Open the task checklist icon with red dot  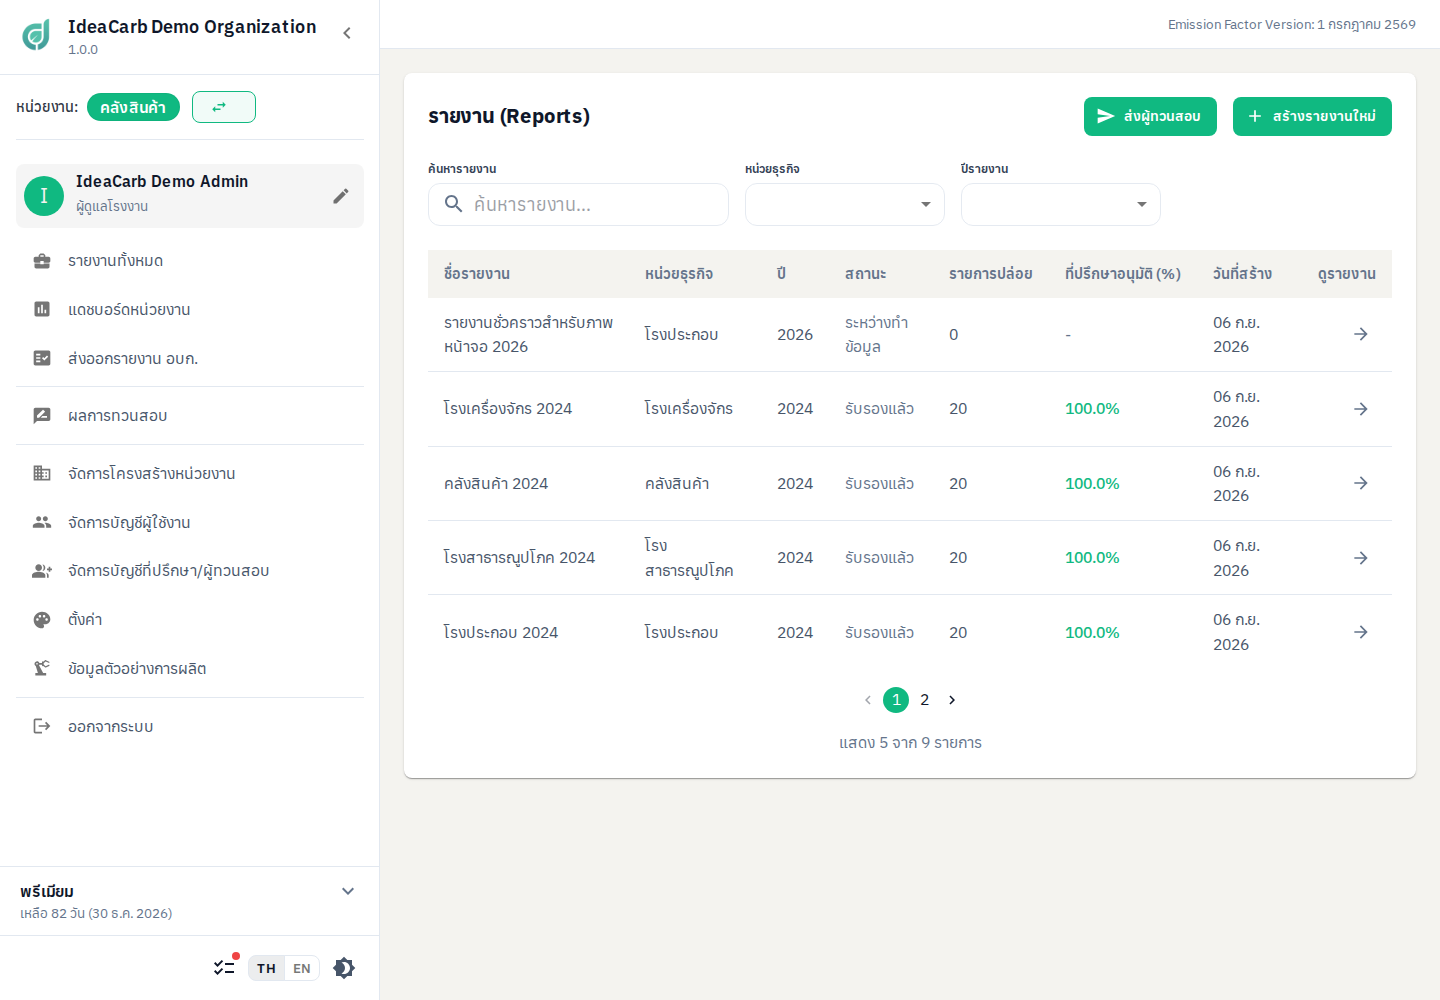225,967
